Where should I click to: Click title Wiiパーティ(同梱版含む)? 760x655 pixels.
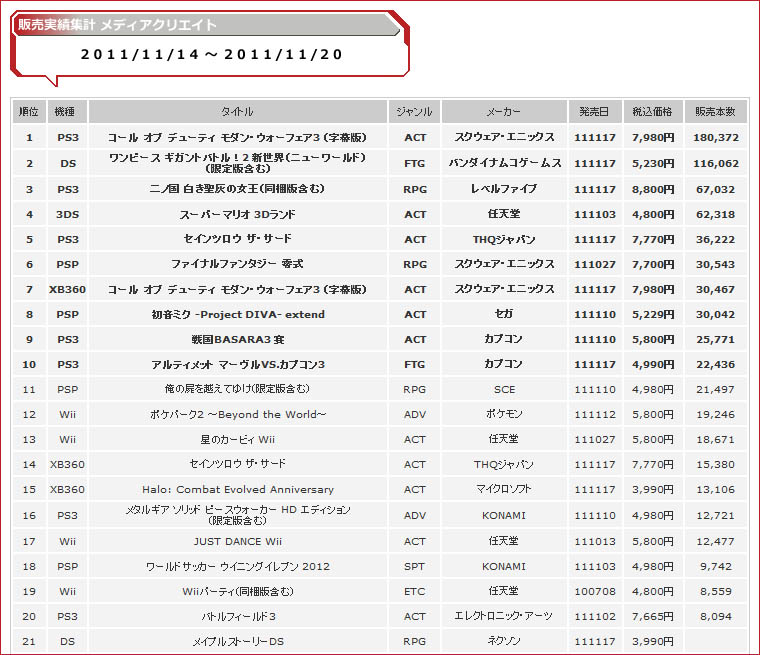point(238,591)
